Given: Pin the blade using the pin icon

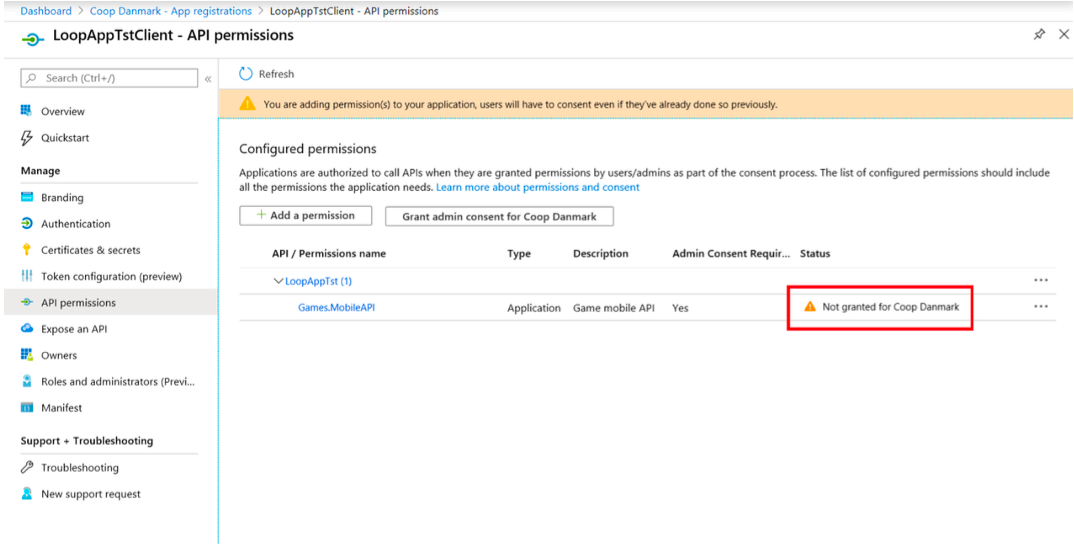Looking at the screenshot, I should click(x=1039, y=34).
